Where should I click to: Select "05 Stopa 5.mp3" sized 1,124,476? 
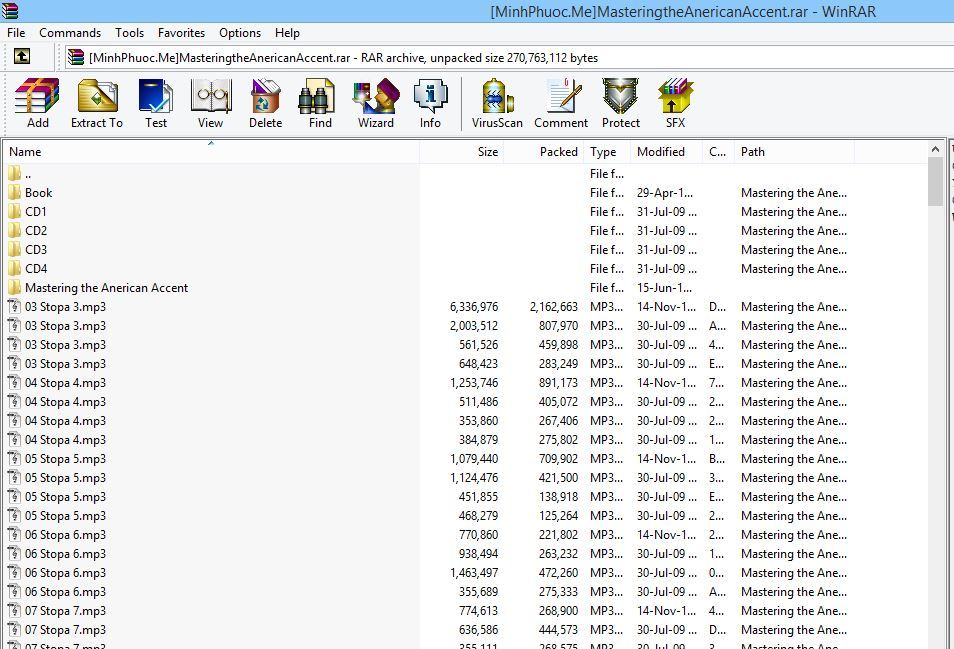point(65,477)
